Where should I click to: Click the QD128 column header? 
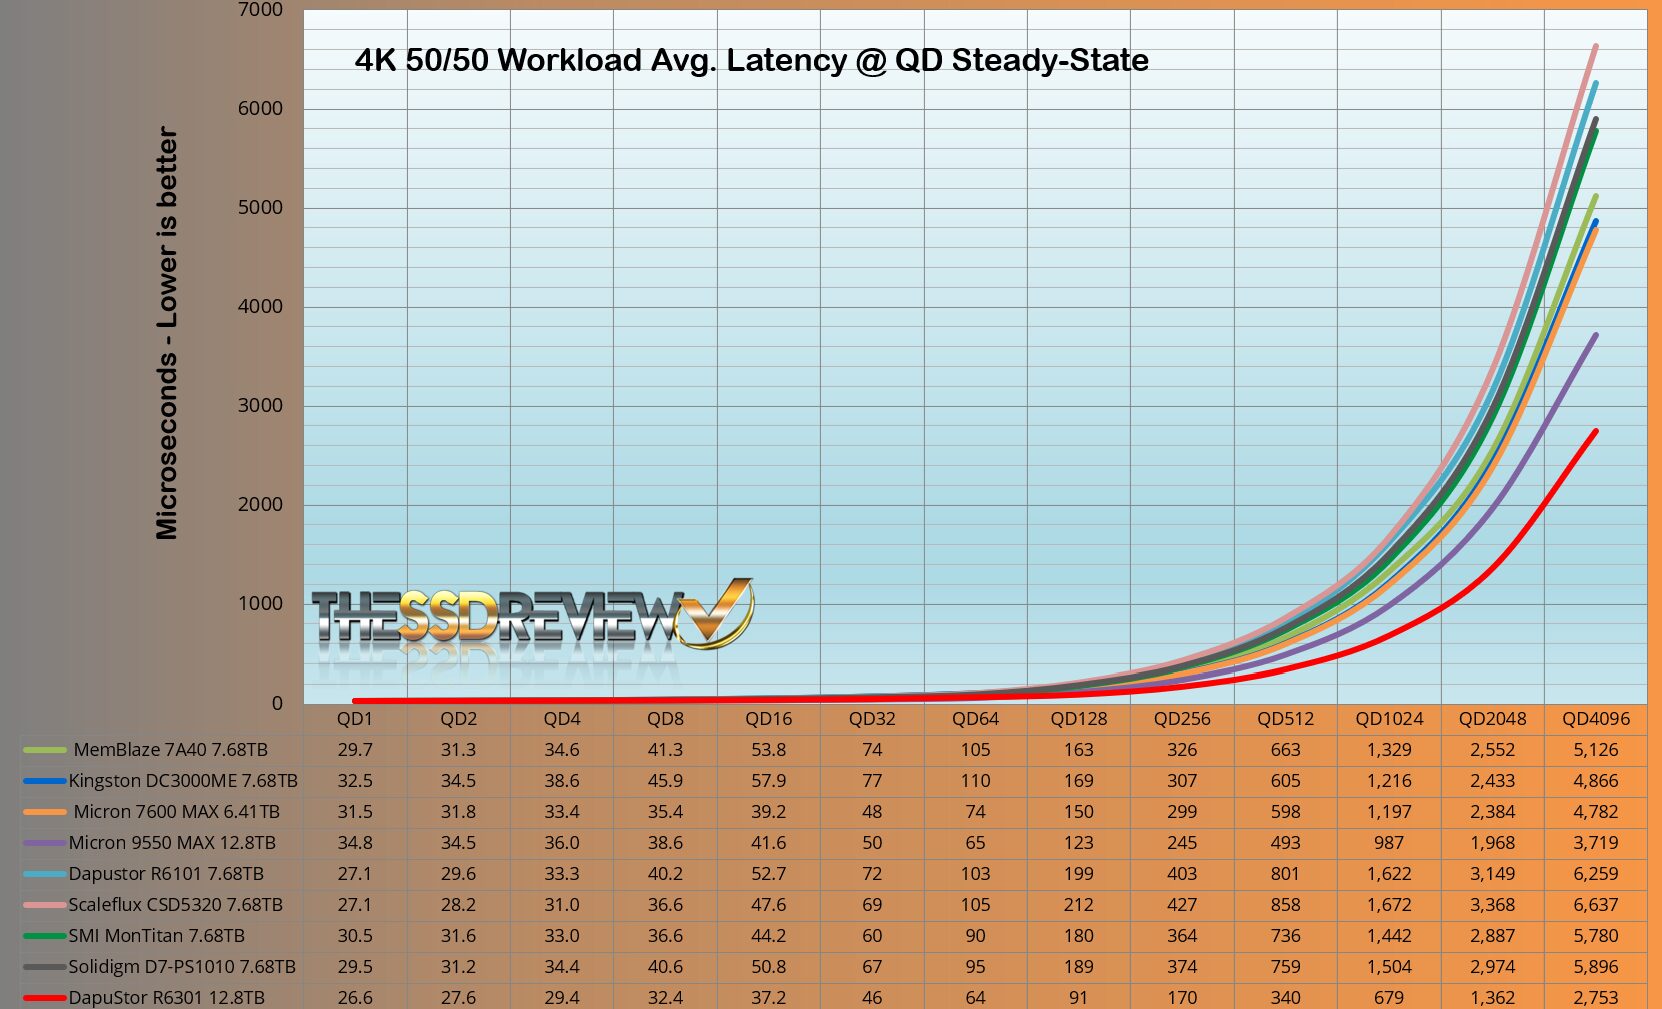[x=1079, y=718]
